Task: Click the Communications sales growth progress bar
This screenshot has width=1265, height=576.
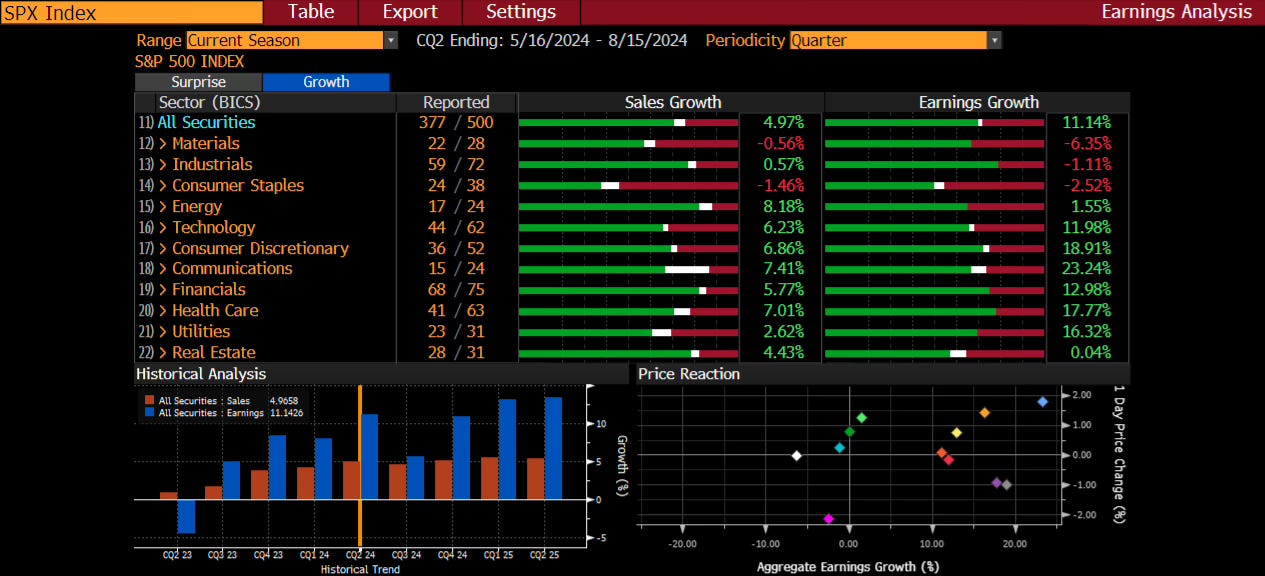Action: click(628, 269)
